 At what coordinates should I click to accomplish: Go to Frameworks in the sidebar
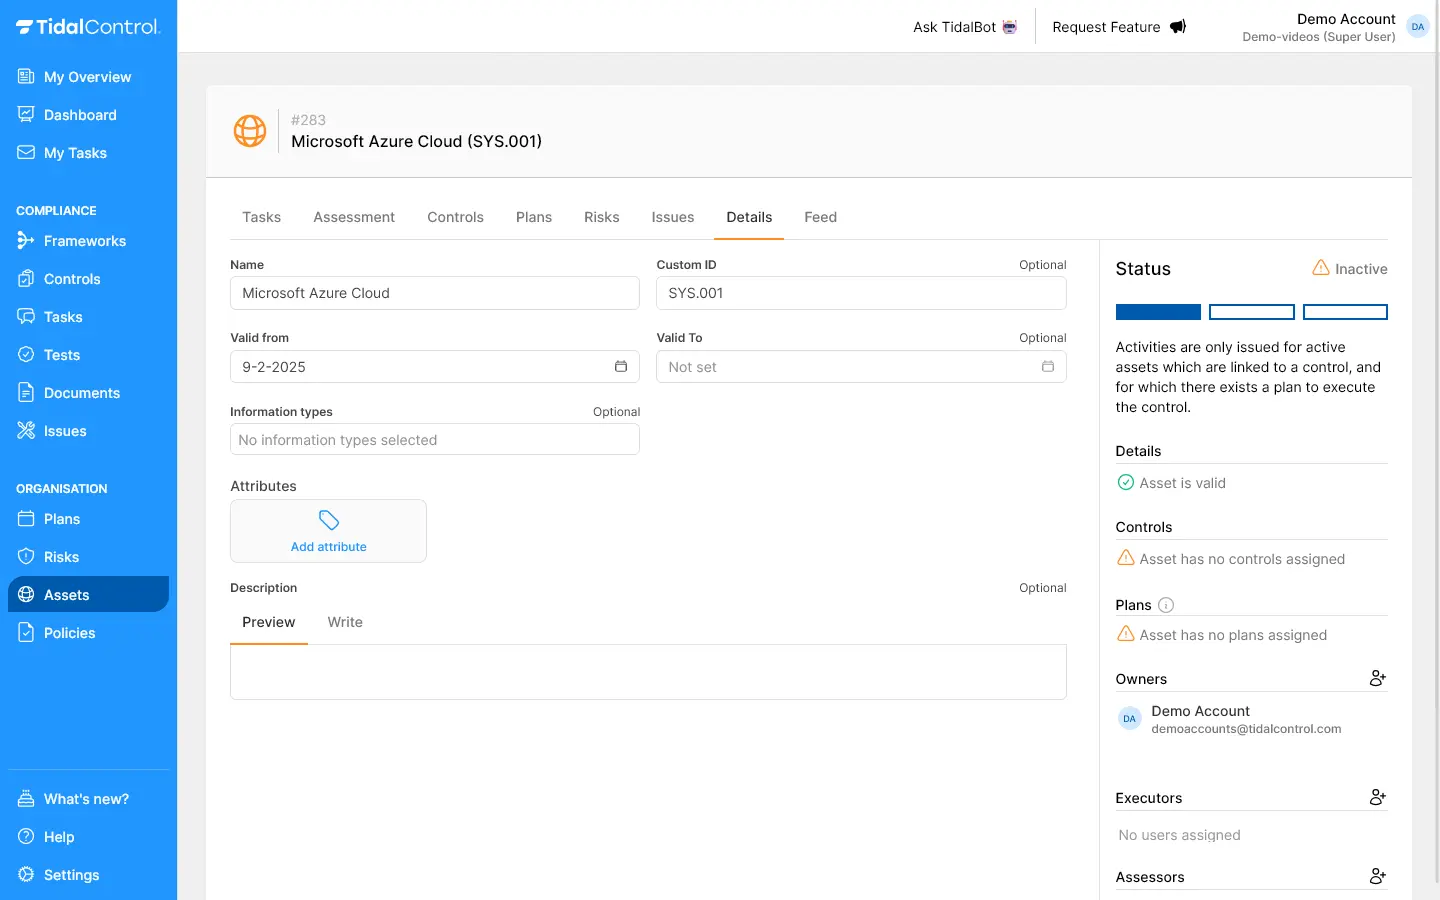pos(84,241)
